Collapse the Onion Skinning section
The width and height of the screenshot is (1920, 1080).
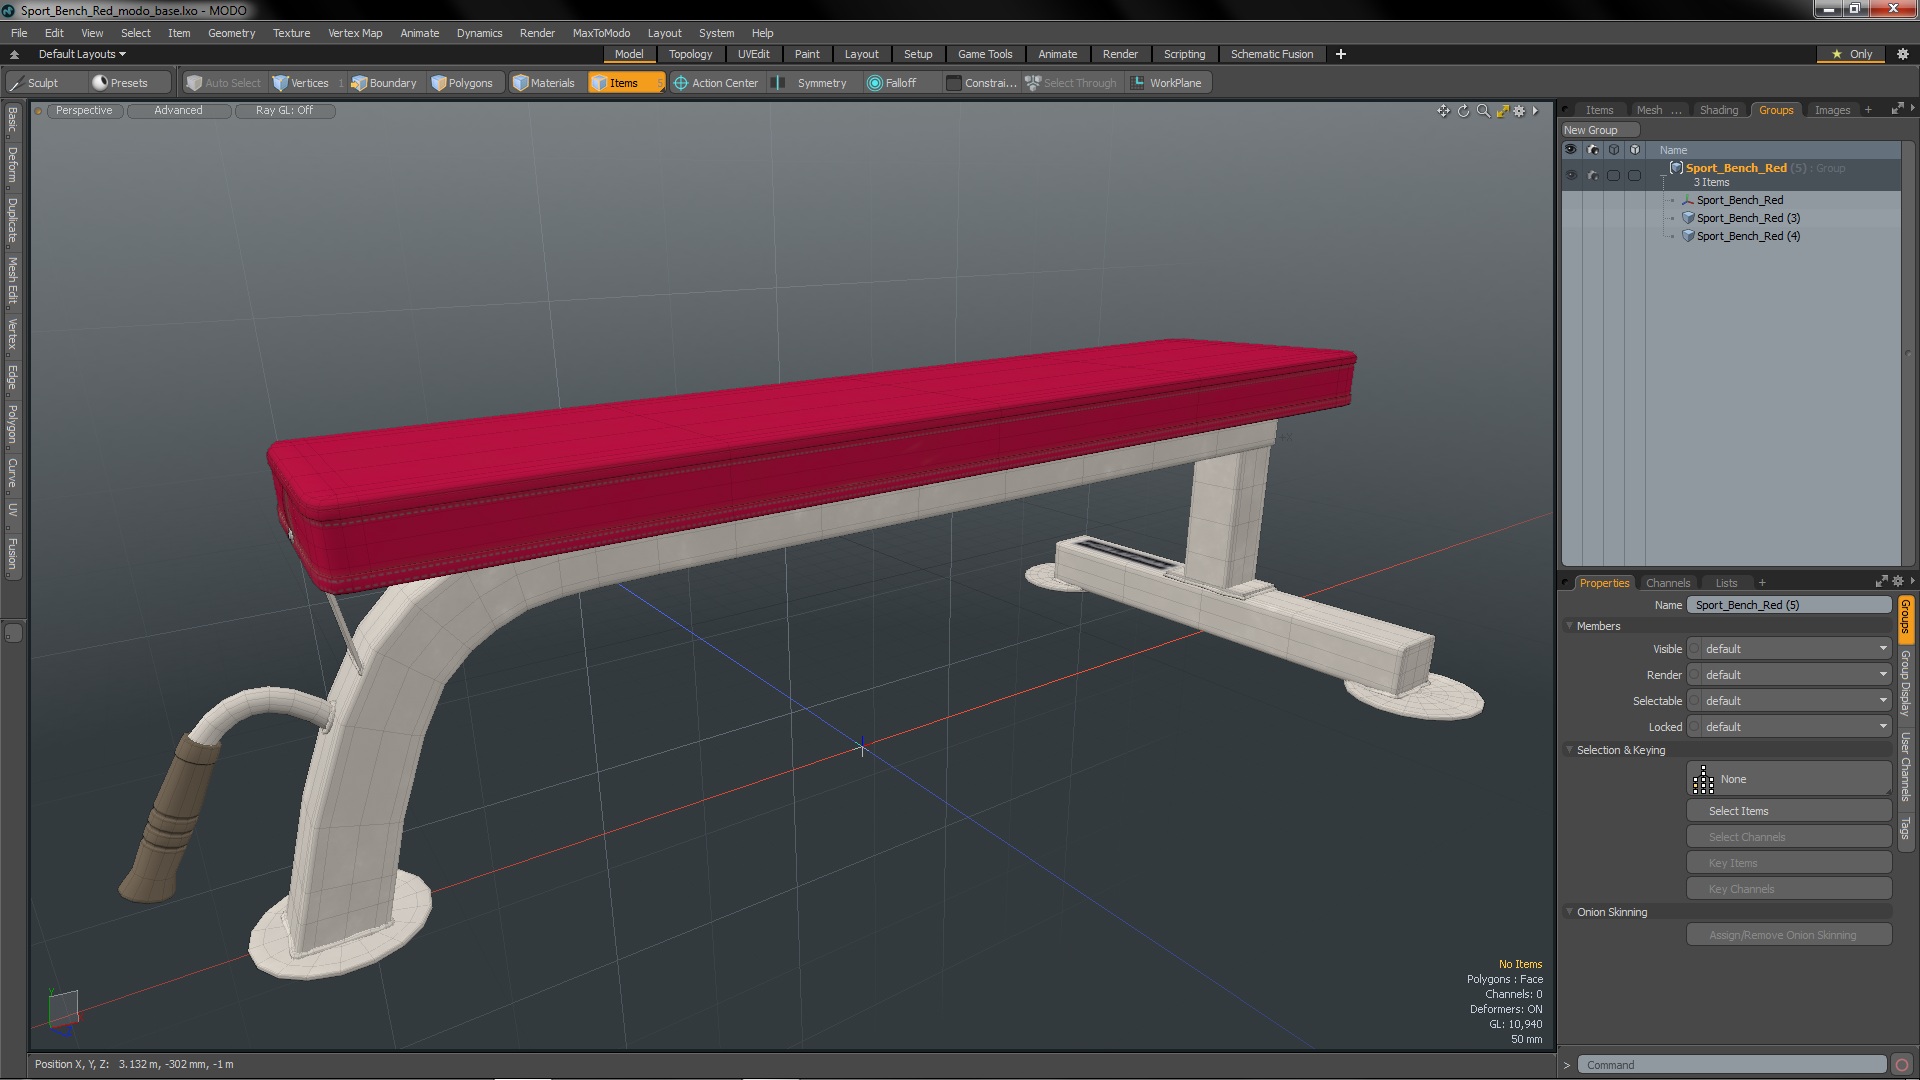pos(1570,912)
